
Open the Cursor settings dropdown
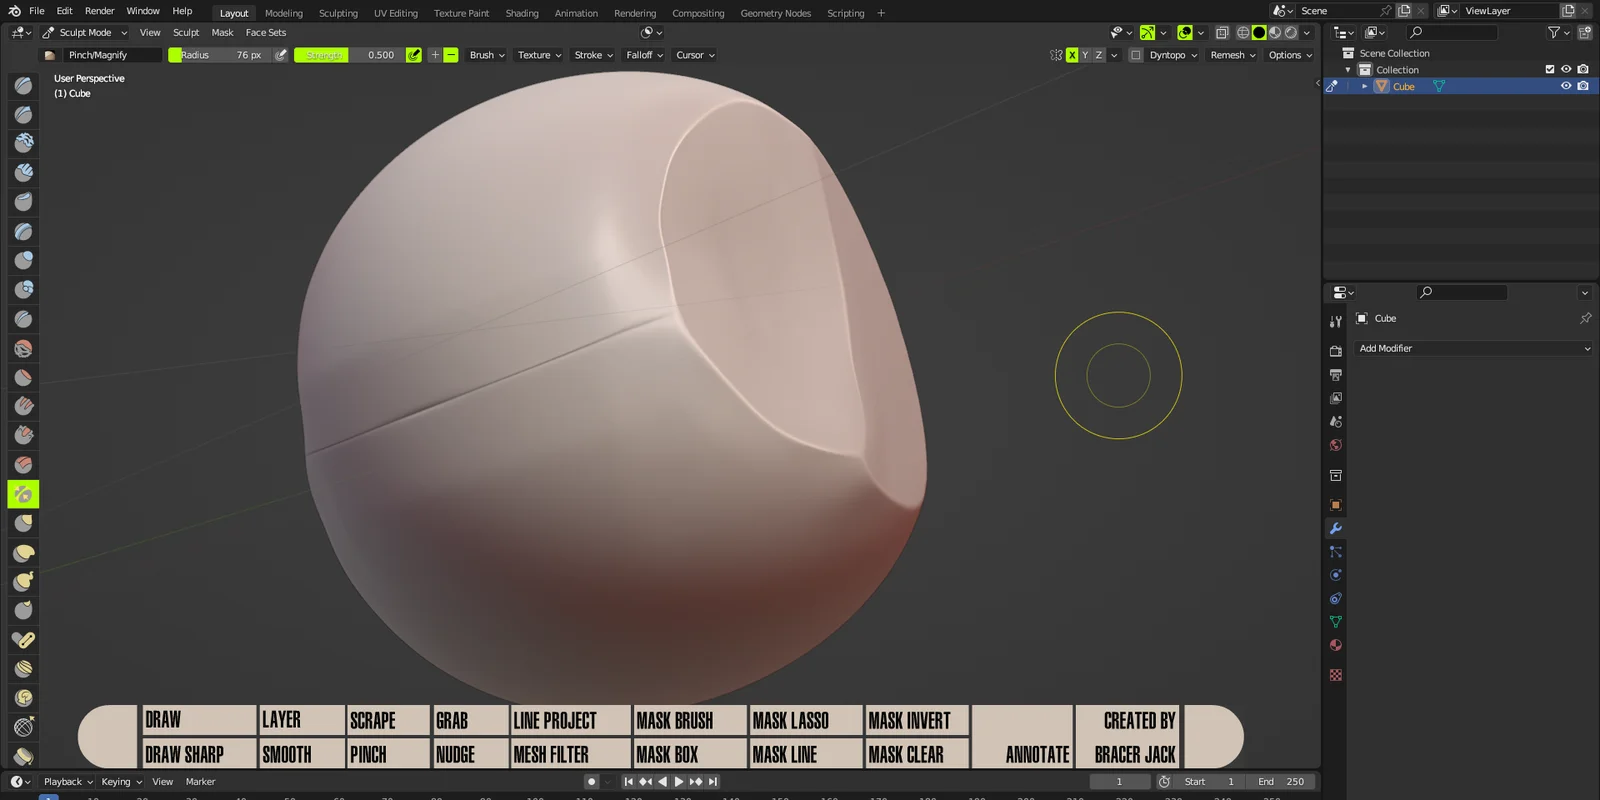[x=696, y=55]
